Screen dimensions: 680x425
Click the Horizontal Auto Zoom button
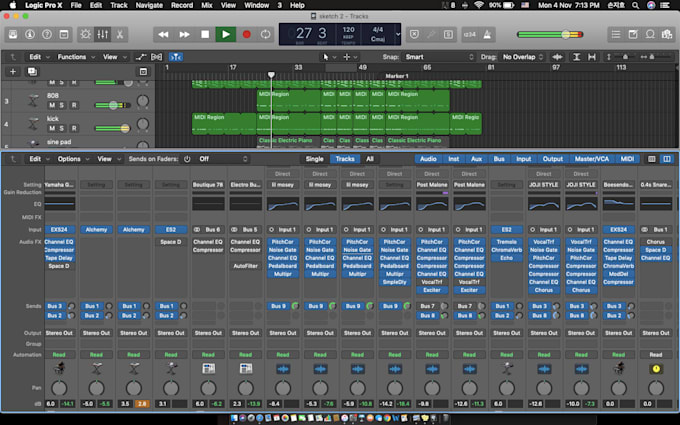(592, 57)
